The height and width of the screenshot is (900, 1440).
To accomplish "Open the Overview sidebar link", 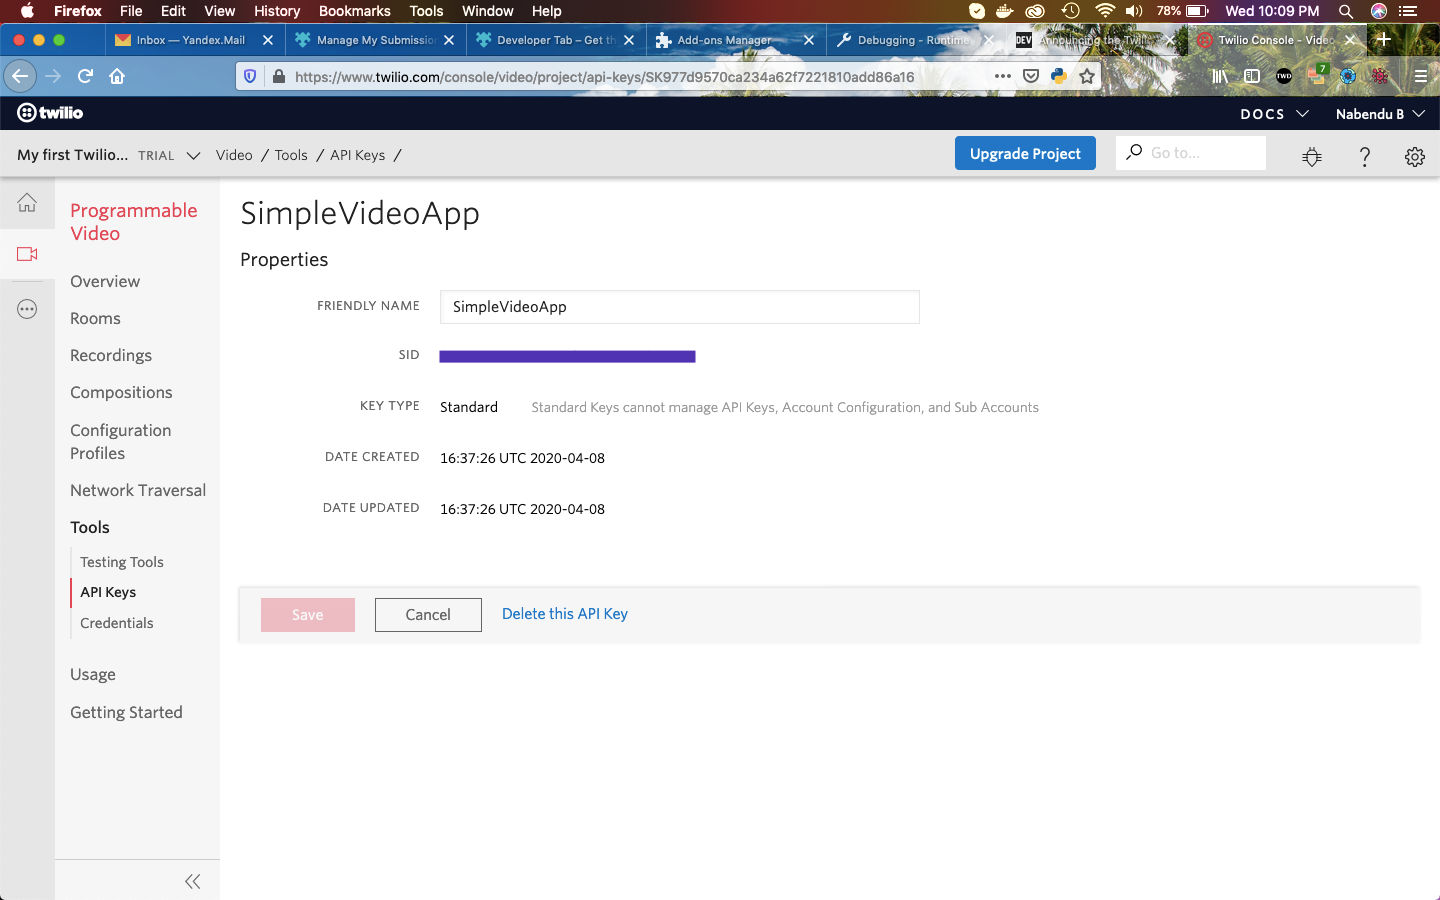I will click(105, 281).
